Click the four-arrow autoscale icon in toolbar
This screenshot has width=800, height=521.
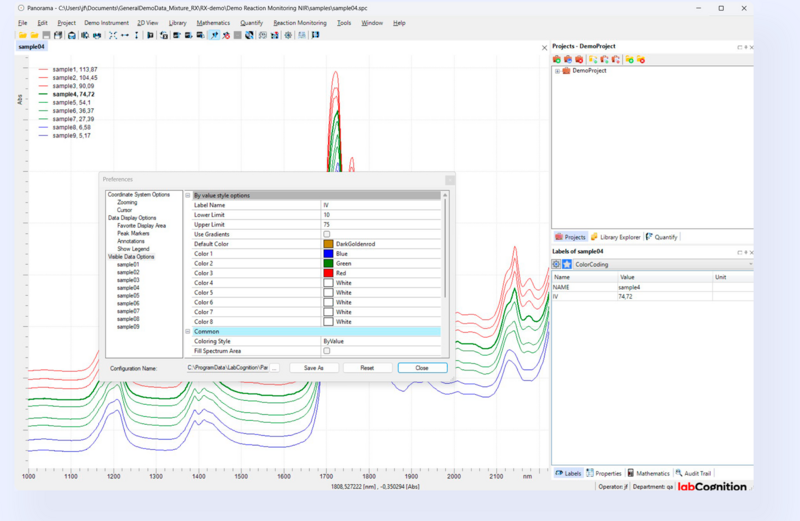pyautogui.click(x=113, y=35)
